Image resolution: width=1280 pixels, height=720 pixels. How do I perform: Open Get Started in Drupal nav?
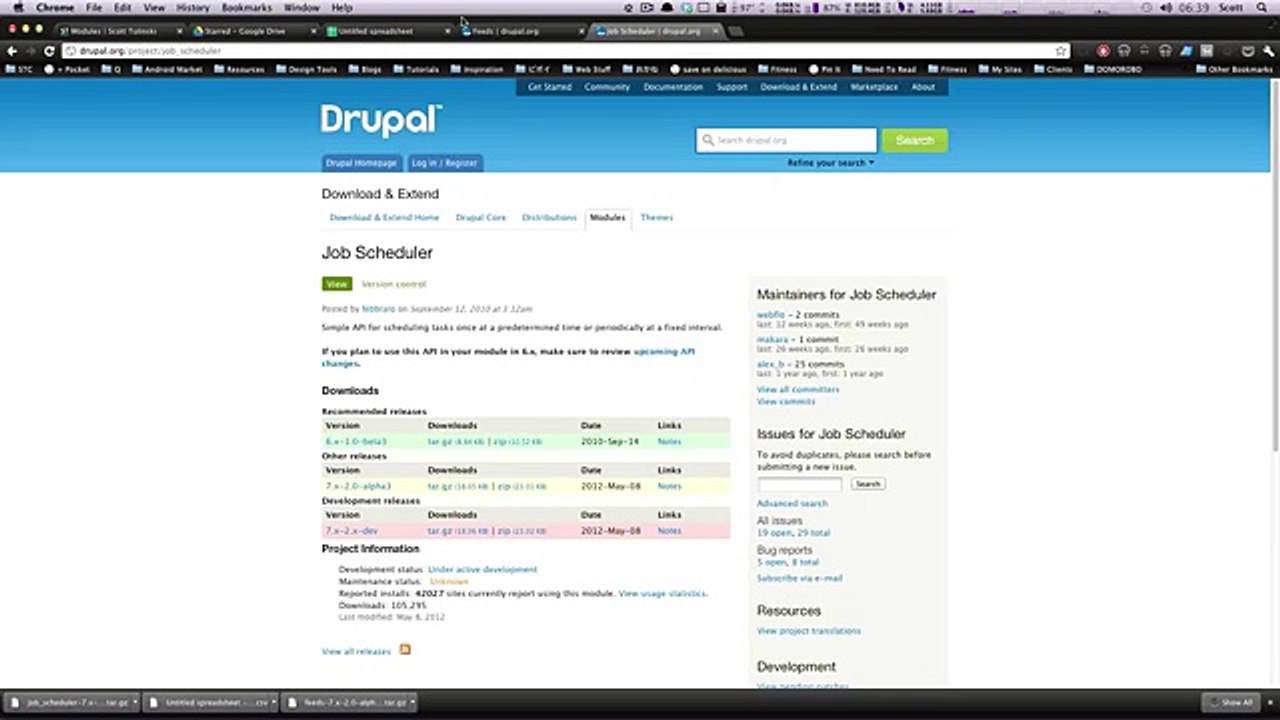(x=549, y=87)
